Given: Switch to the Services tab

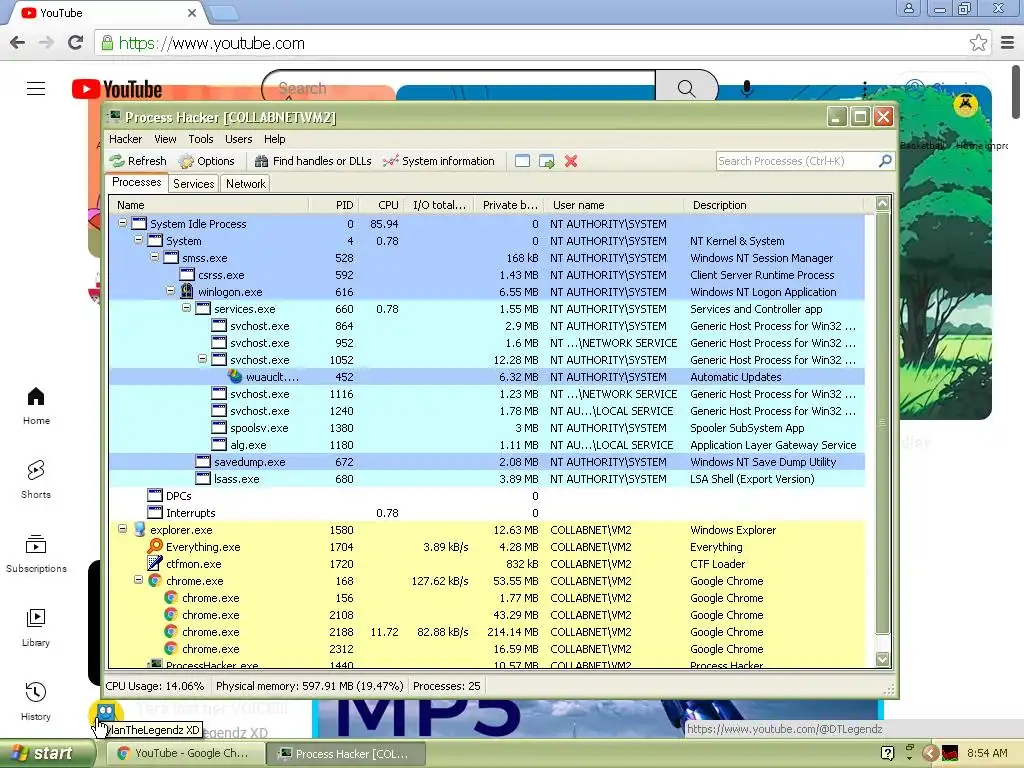Looking at the screenshot, I should (x=193, y=184).
